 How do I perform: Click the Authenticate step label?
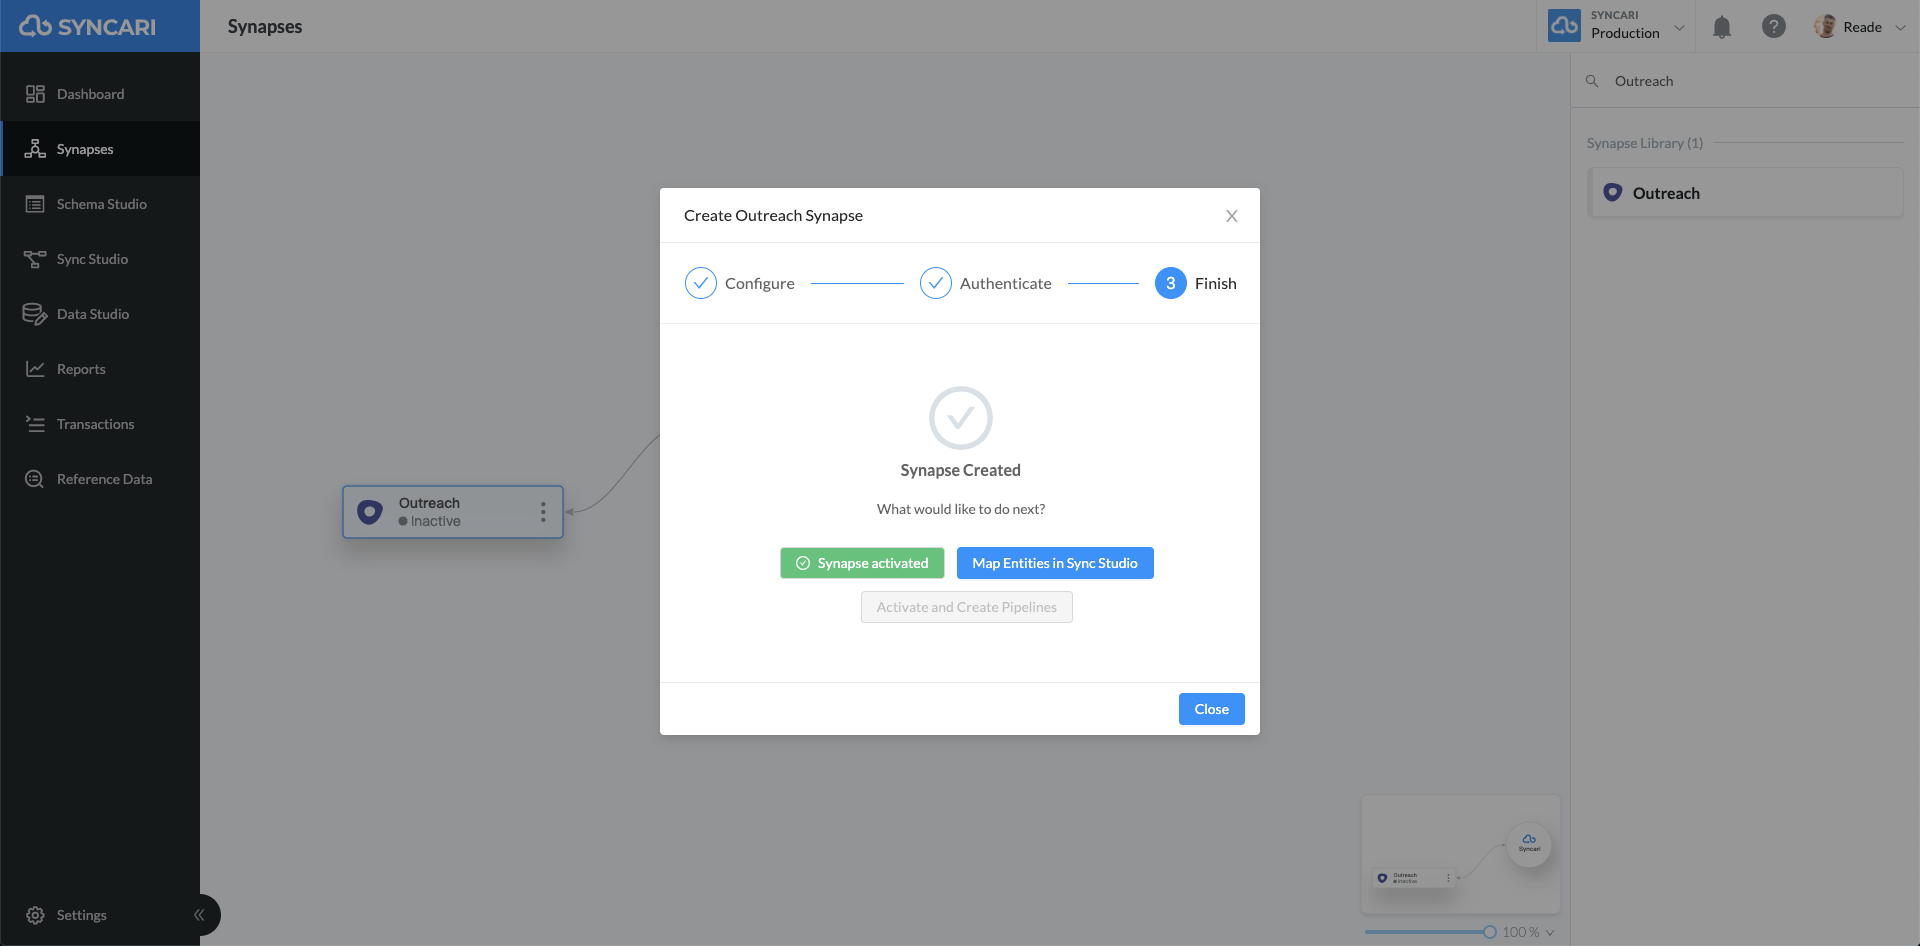click(1006, 283)
